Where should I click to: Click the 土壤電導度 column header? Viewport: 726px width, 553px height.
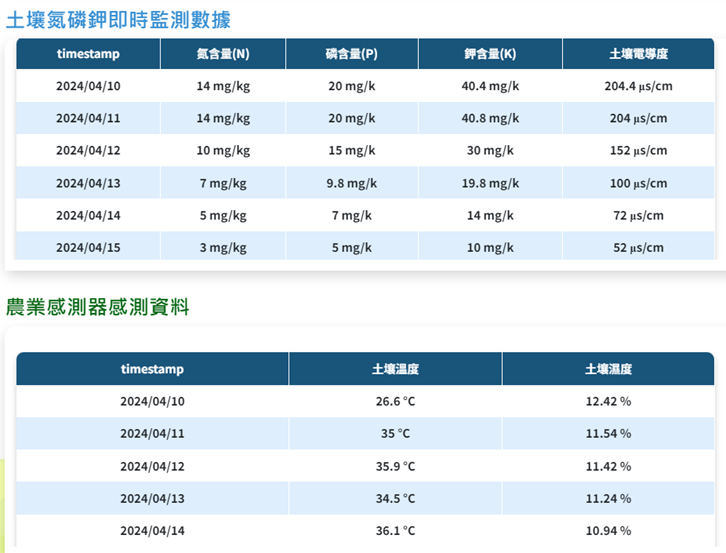[x=638, y=54]
